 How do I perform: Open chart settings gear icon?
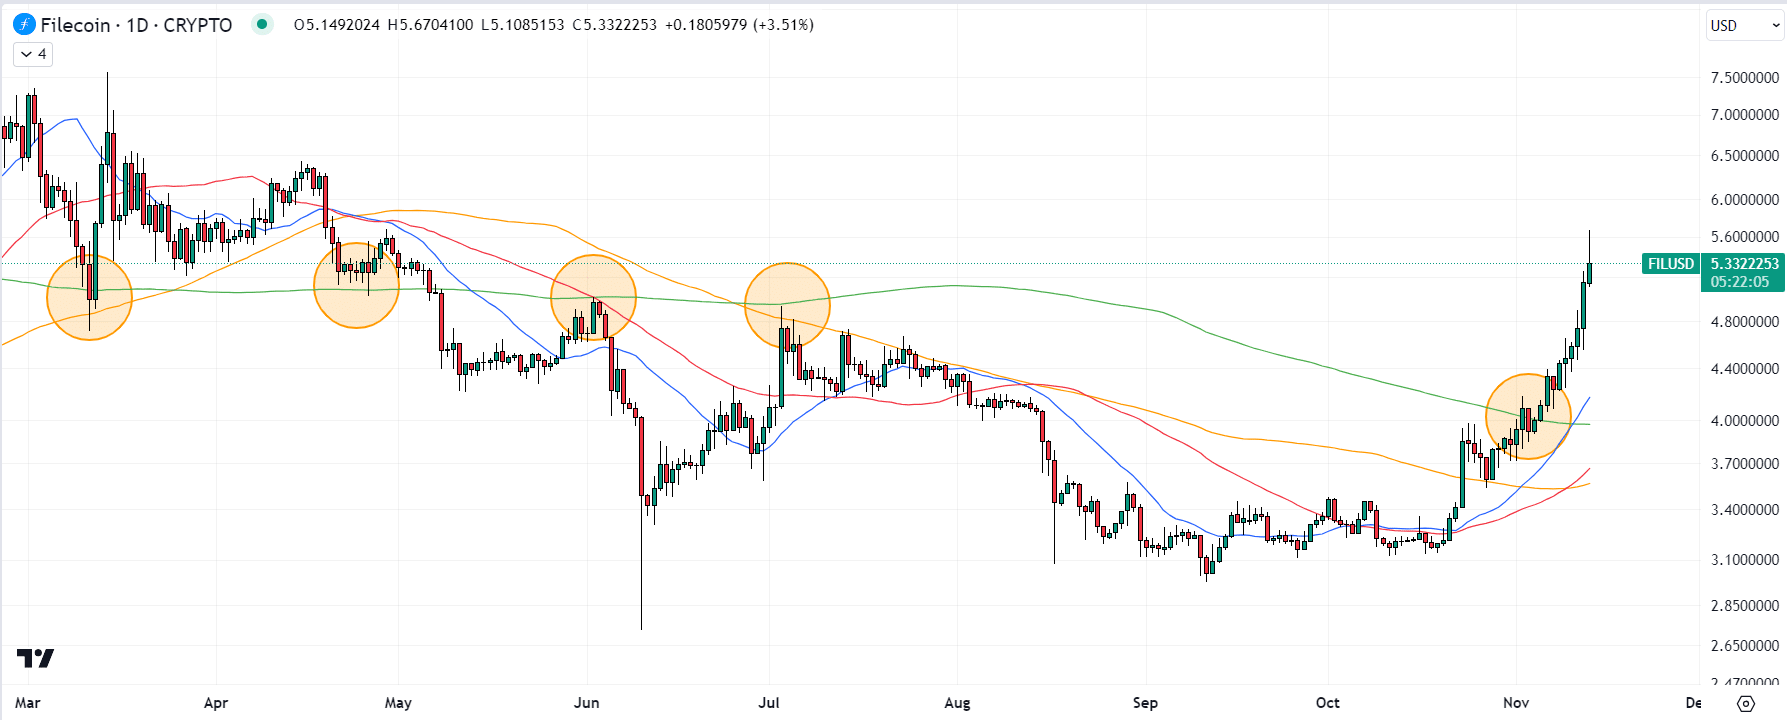[x=1745, y=703]
